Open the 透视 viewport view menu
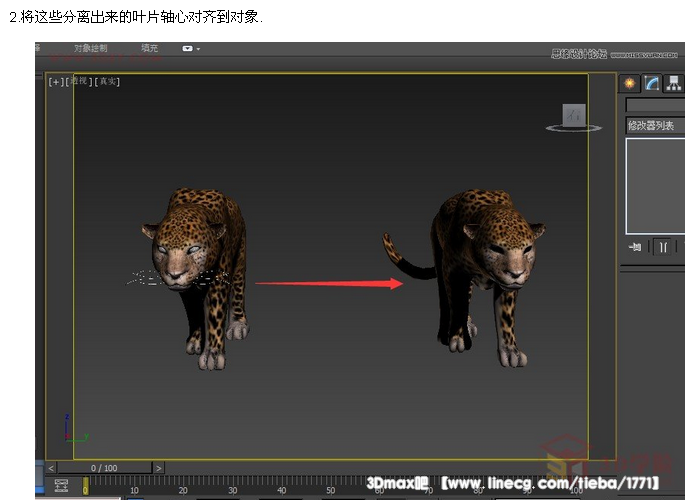This screenshot has width=688, height=500. coord(79,81)
